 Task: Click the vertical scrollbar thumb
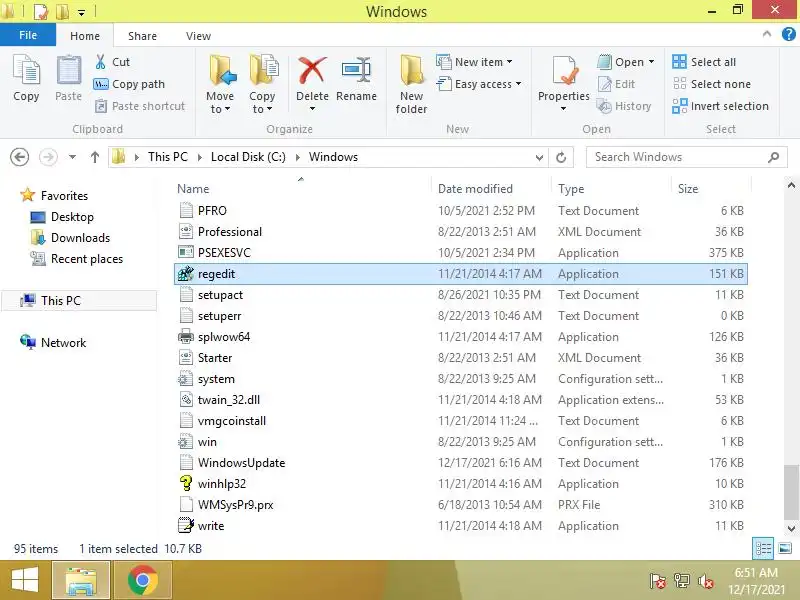pos(791,491)
